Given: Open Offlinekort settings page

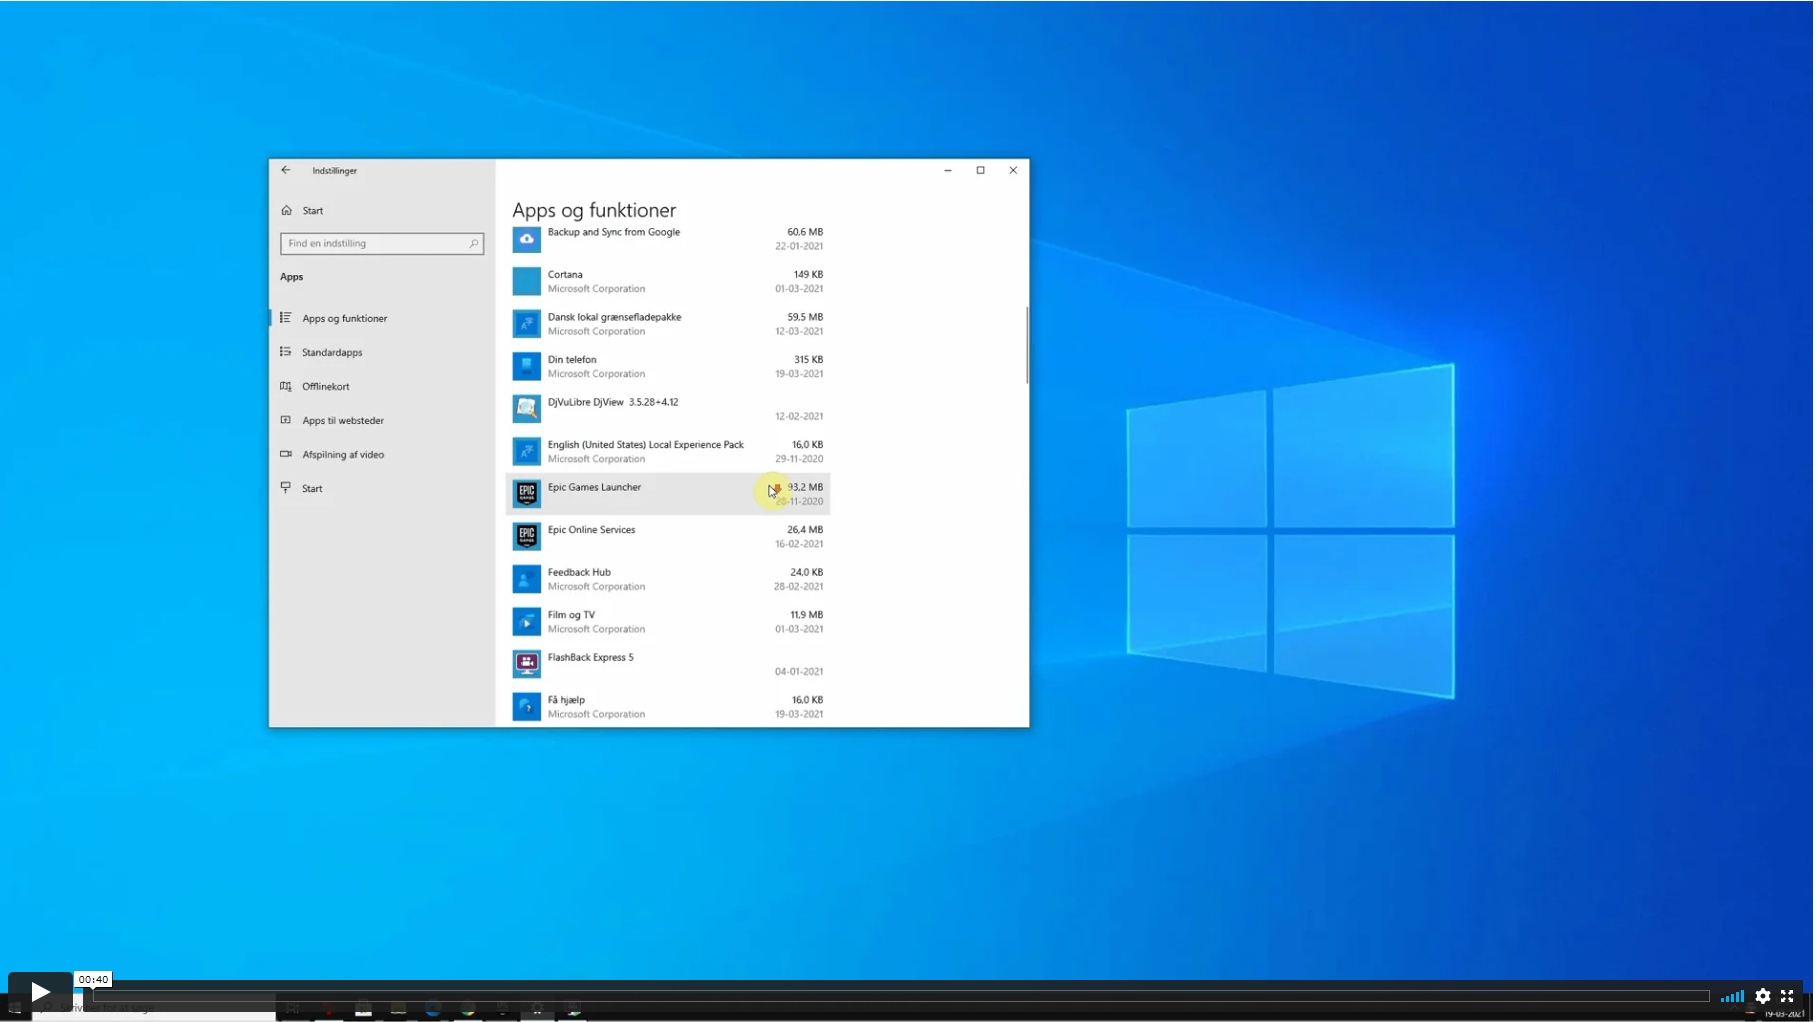Looking at the screenshot, I should coord(325,387).
